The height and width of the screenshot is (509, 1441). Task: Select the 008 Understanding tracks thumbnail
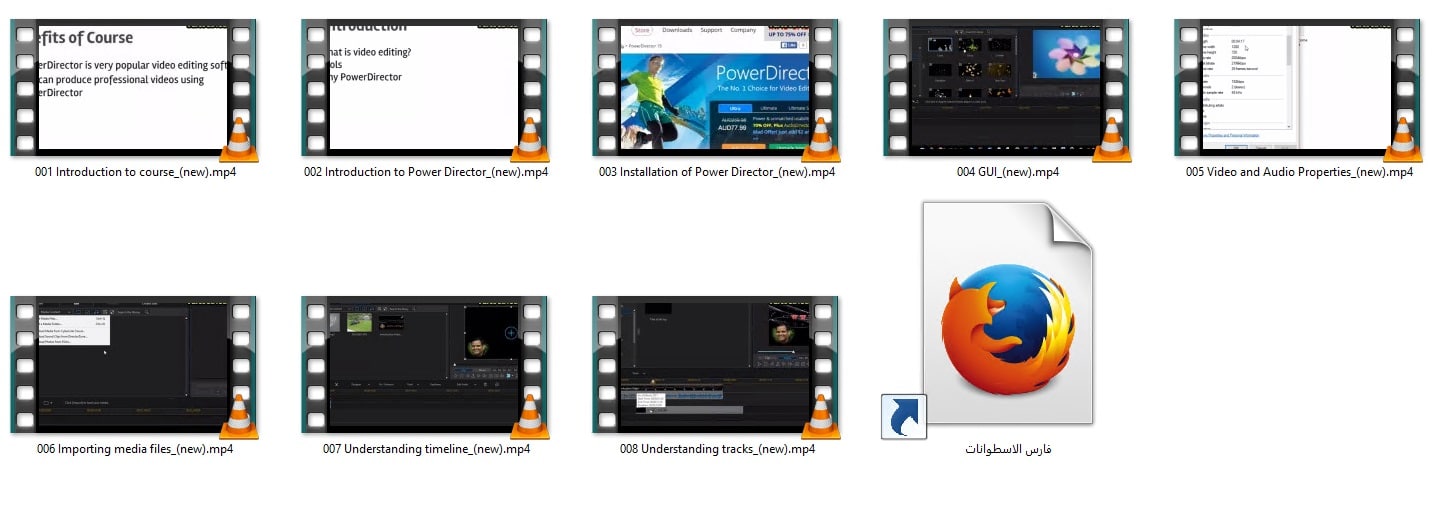[x=715, y=365]
